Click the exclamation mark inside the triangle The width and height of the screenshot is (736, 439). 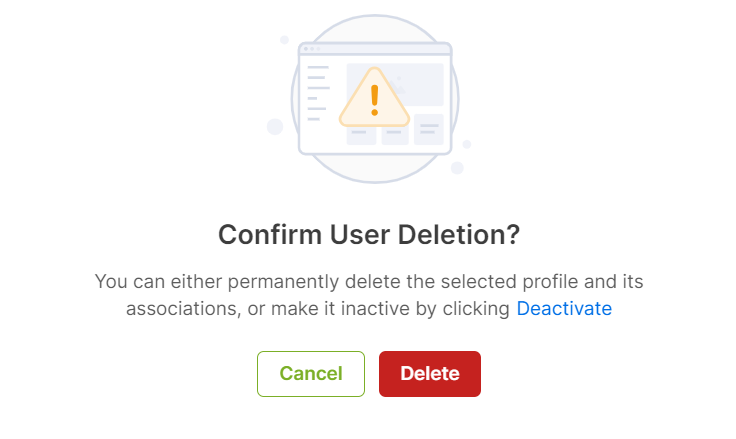tap(374, 100)
